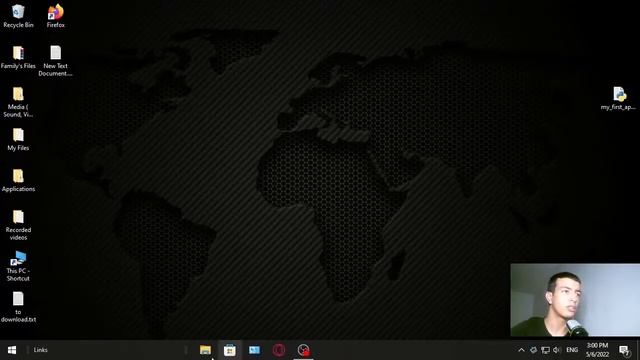This screenshot has width=640, height=360.
Task: Click the webcam overlay thumbnail
Action: [575, 300]
